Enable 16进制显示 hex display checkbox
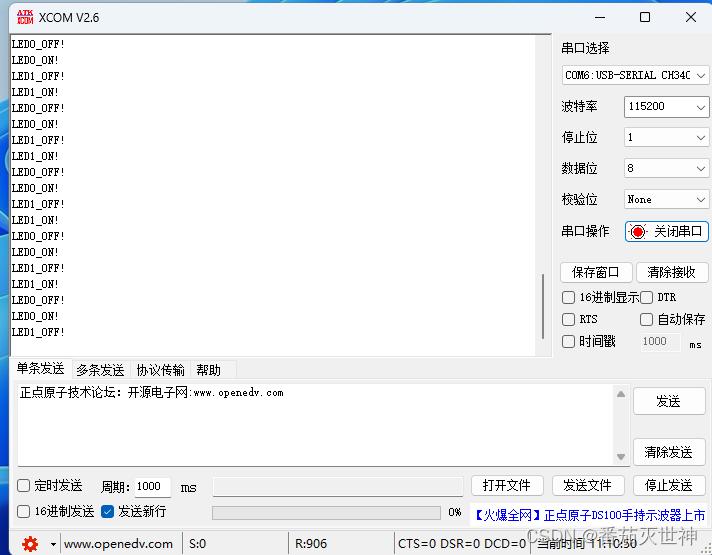The height and width of the screenshot is (555, 712). (x=568, y=297)
